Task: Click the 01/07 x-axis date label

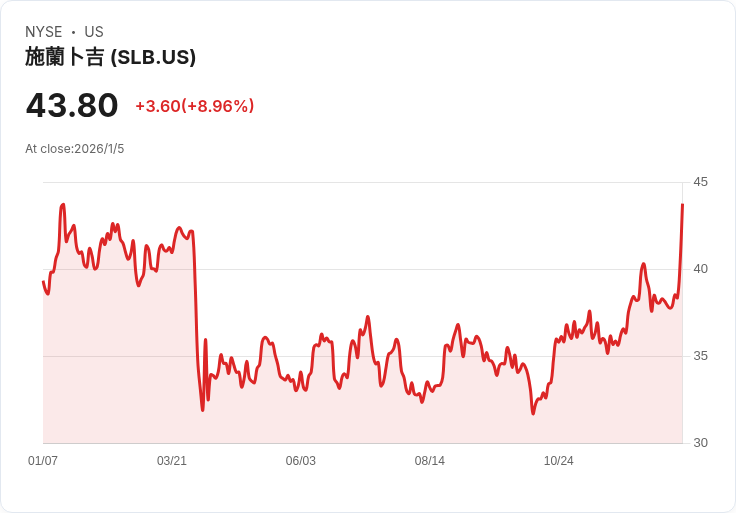Action: coord(43,461)
